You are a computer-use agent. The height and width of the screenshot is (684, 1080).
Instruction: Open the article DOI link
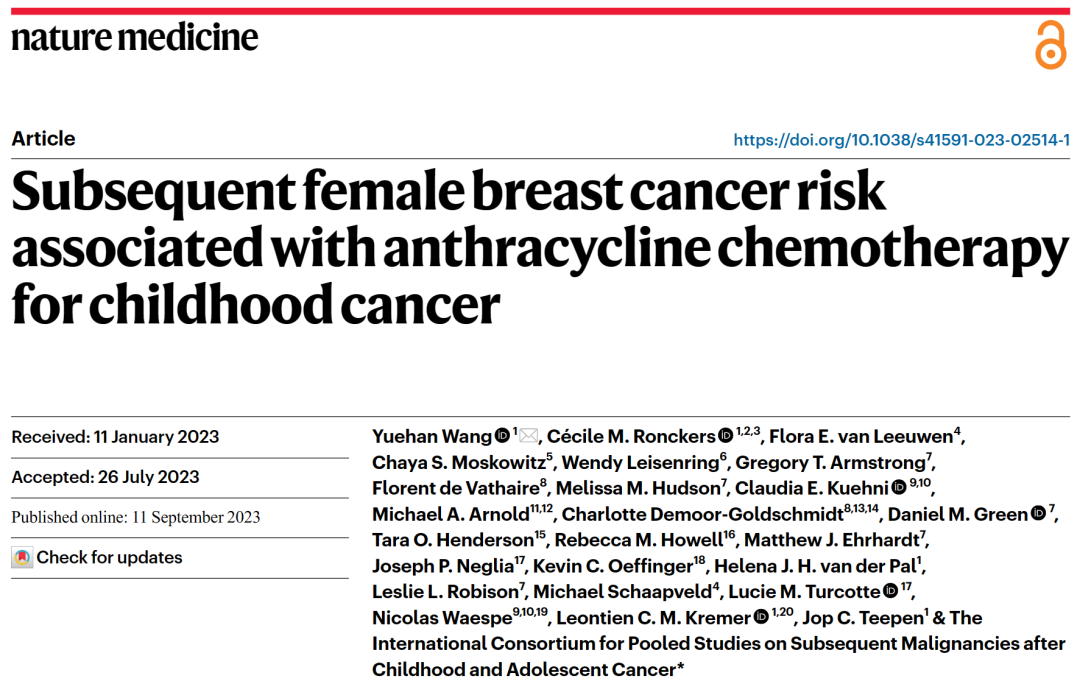pyautogui.click(x=902, y=140)
